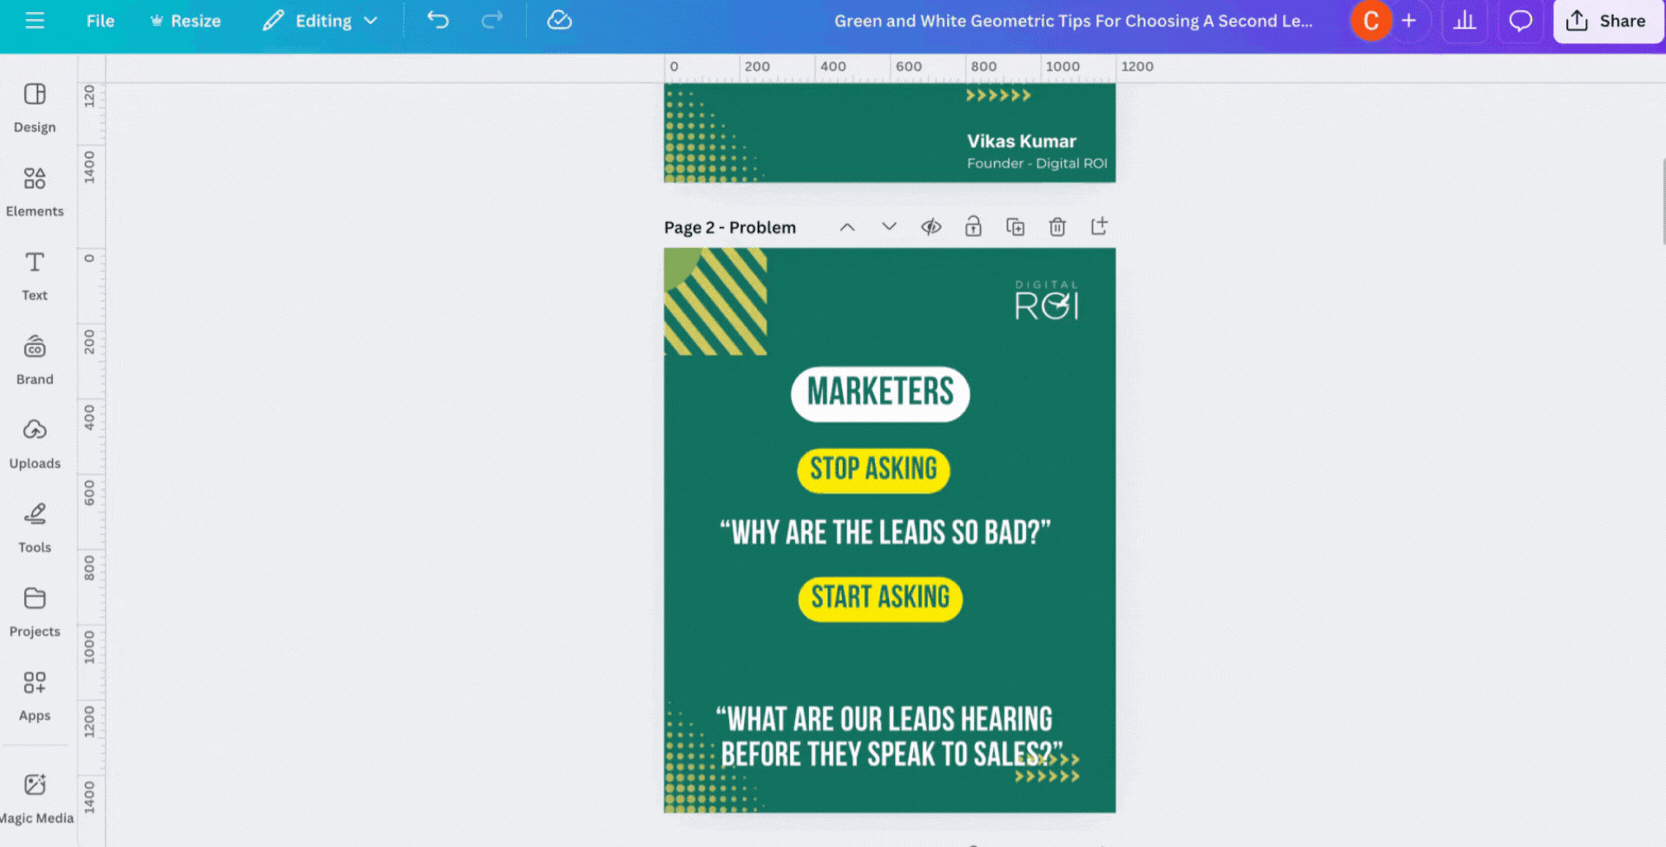Open the Projects panel
Viewport: 1666px width, 847px height.
(x=35, y=612)
